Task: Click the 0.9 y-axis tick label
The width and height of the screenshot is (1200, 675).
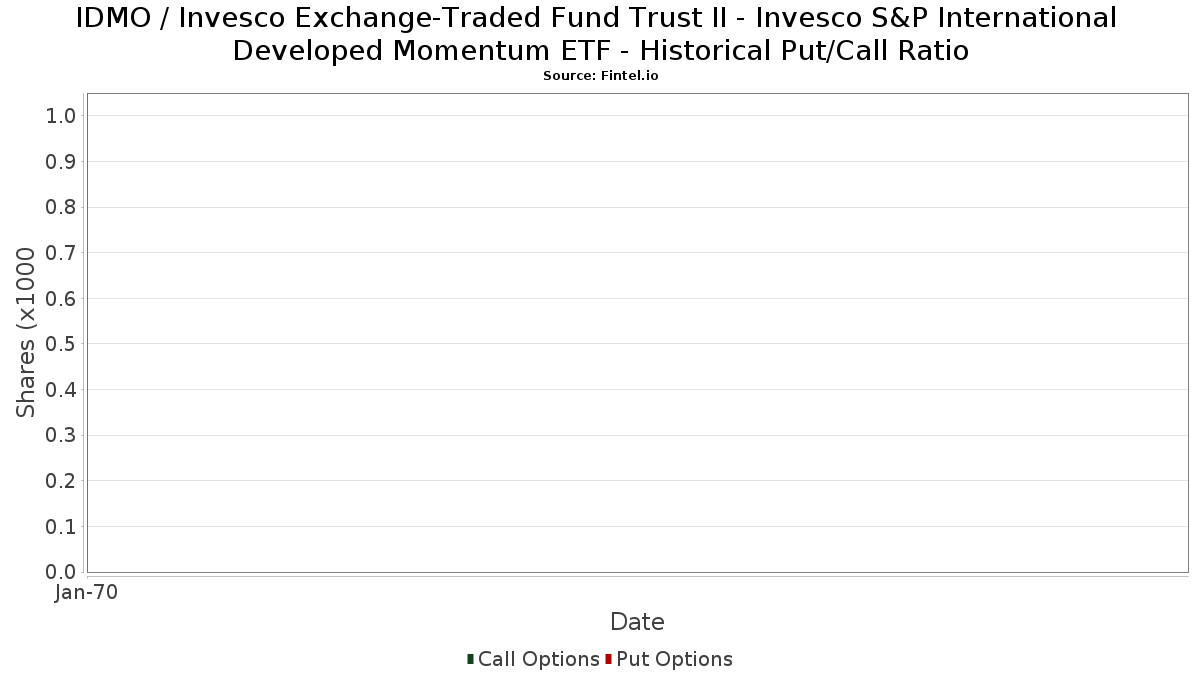Action: click(61, 162)
